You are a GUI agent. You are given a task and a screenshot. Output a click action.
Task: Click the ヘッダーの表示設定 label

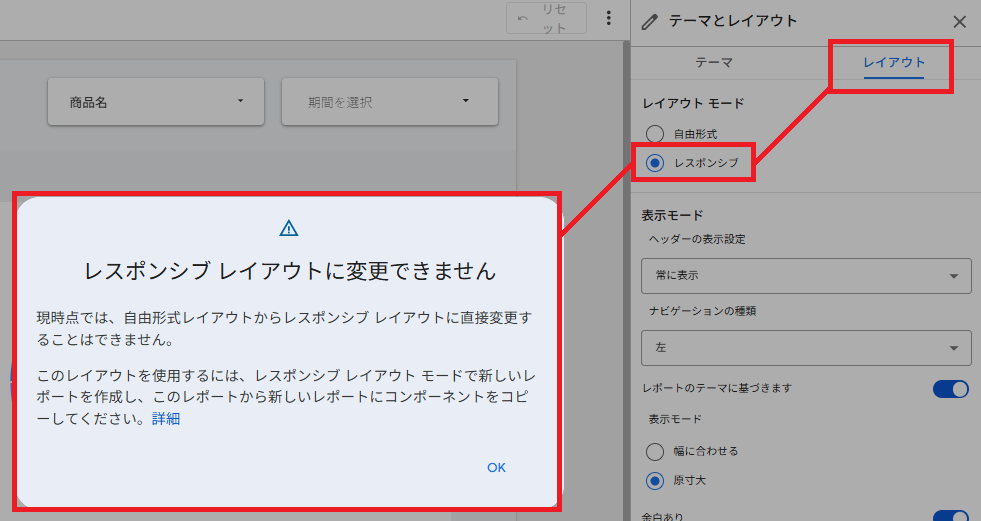697,240
